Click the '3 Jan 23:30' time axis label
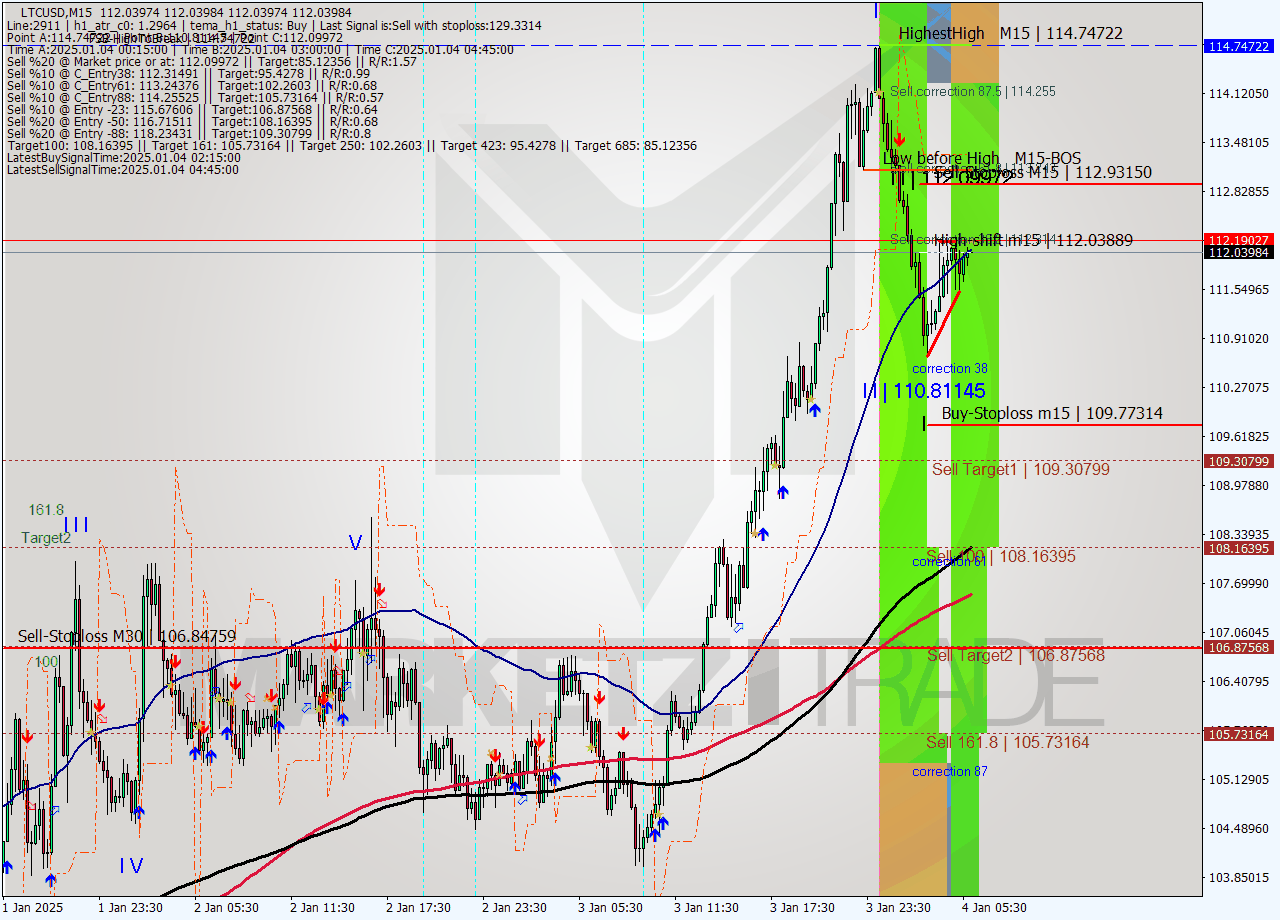Screen dimensions: 1280x920 [x=898, y=908]
